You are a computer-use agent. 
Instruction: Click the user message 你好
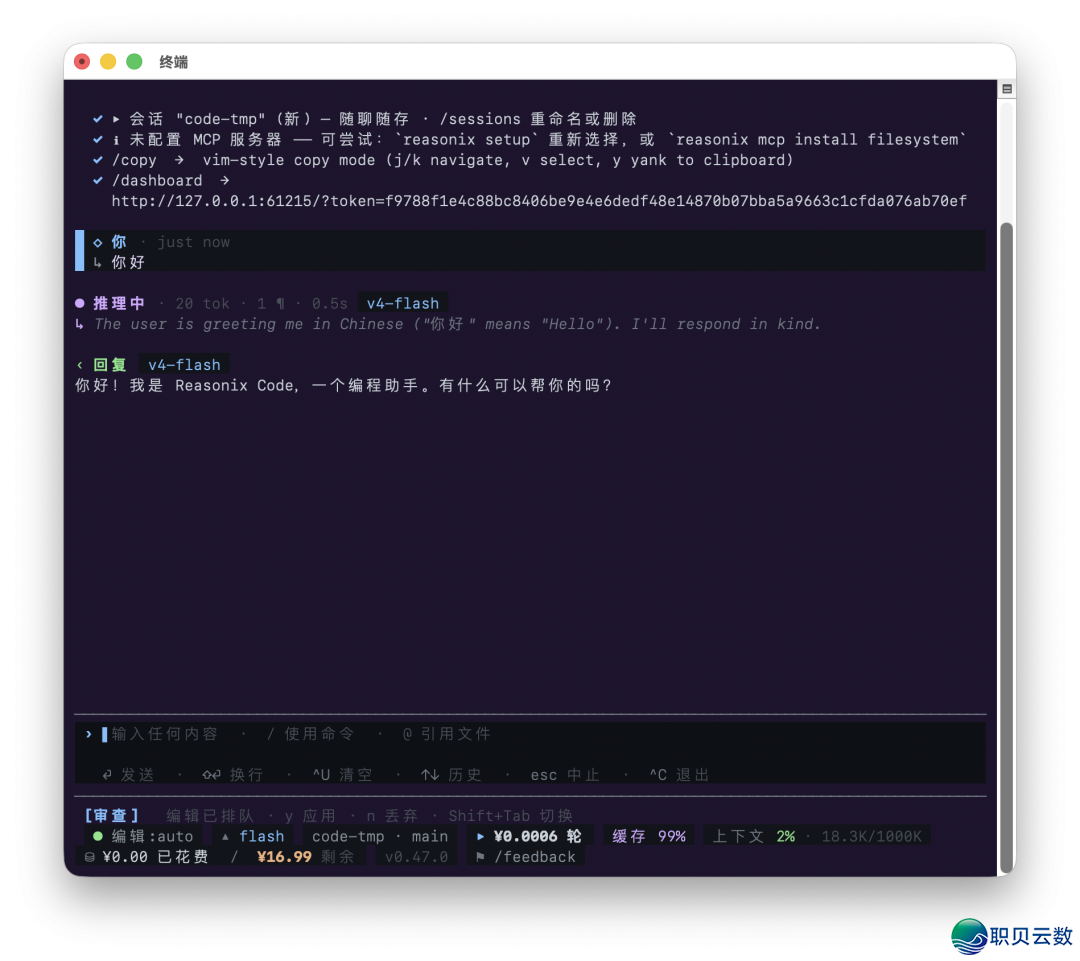point(128,262)
